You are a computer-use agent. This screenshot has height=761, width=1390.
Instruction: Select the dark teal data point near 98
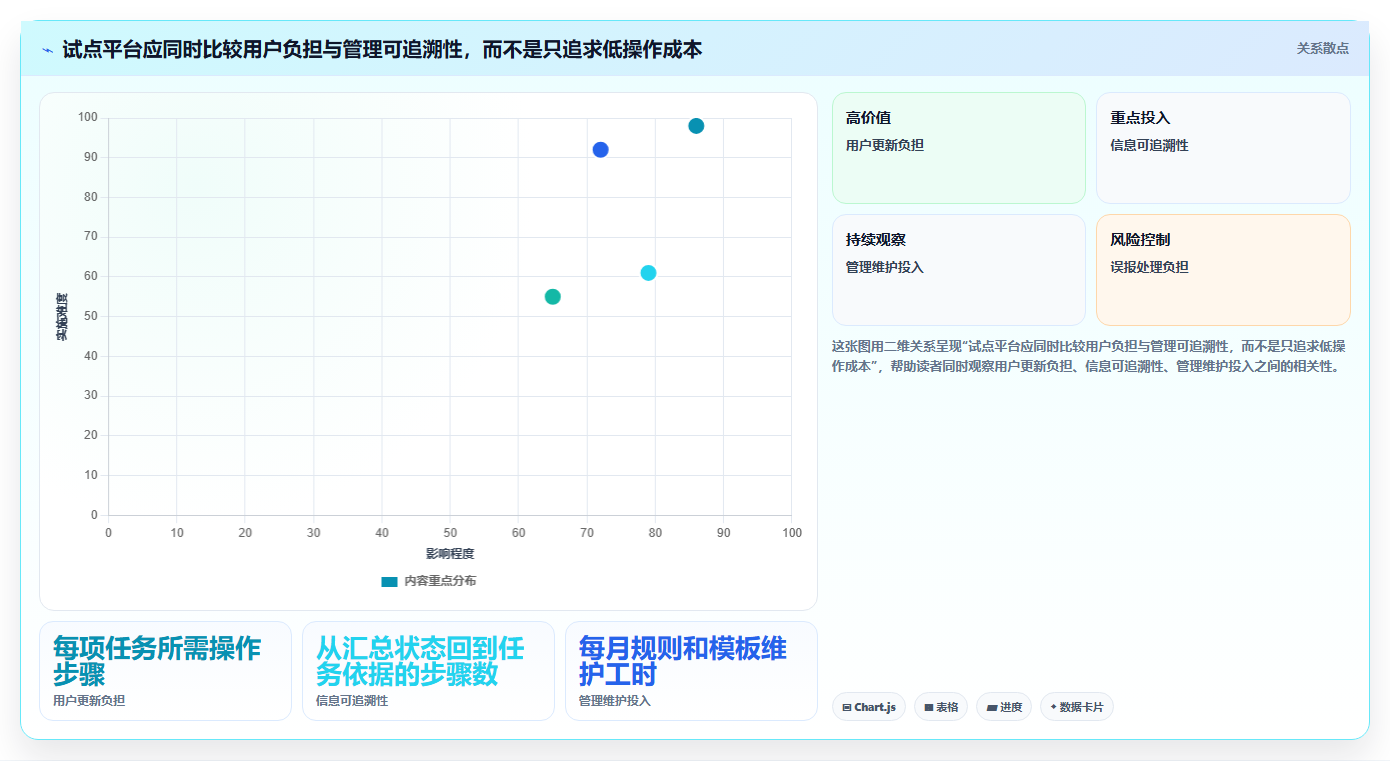point(696,126)
